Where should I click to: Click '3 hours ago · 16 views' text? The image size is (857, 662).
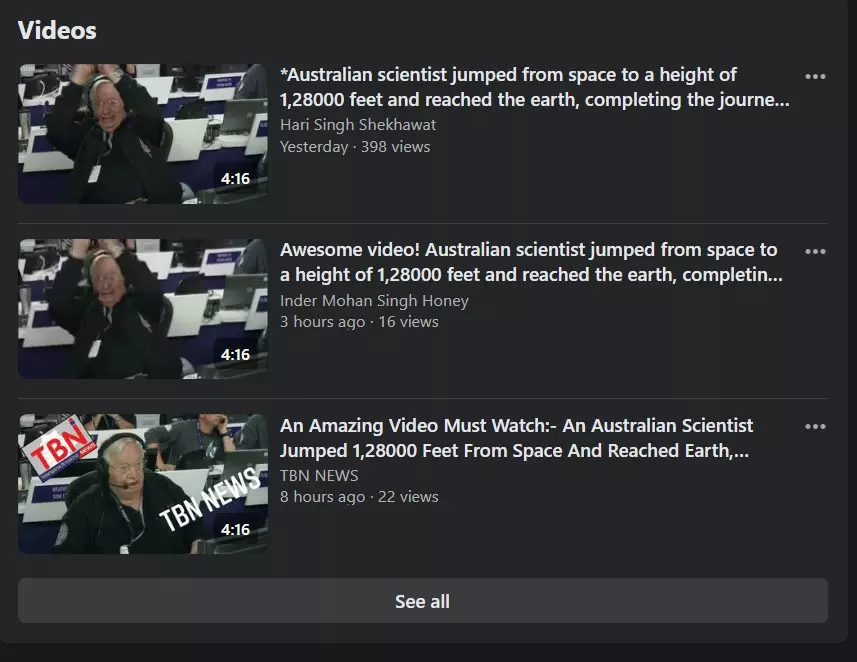359,321
